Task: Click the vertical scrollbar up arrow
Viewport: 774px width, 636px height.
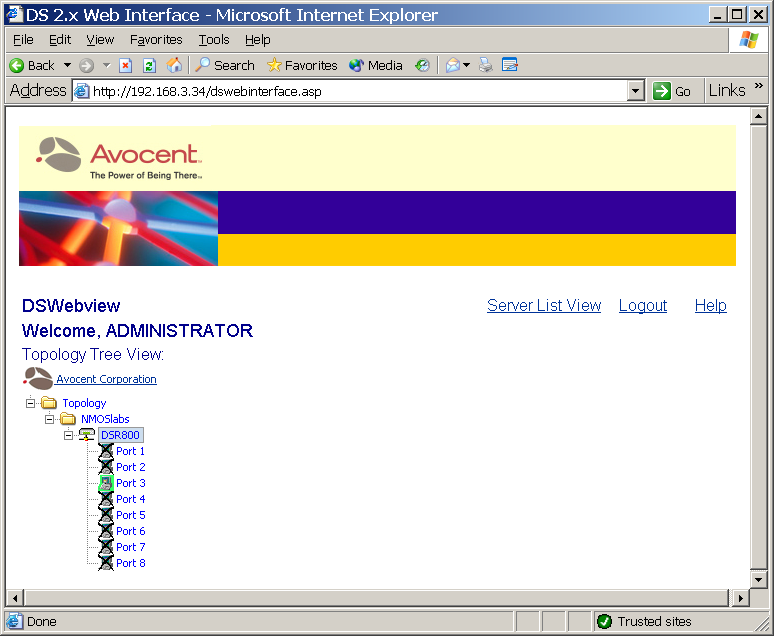Action: (x=758, y=117)
